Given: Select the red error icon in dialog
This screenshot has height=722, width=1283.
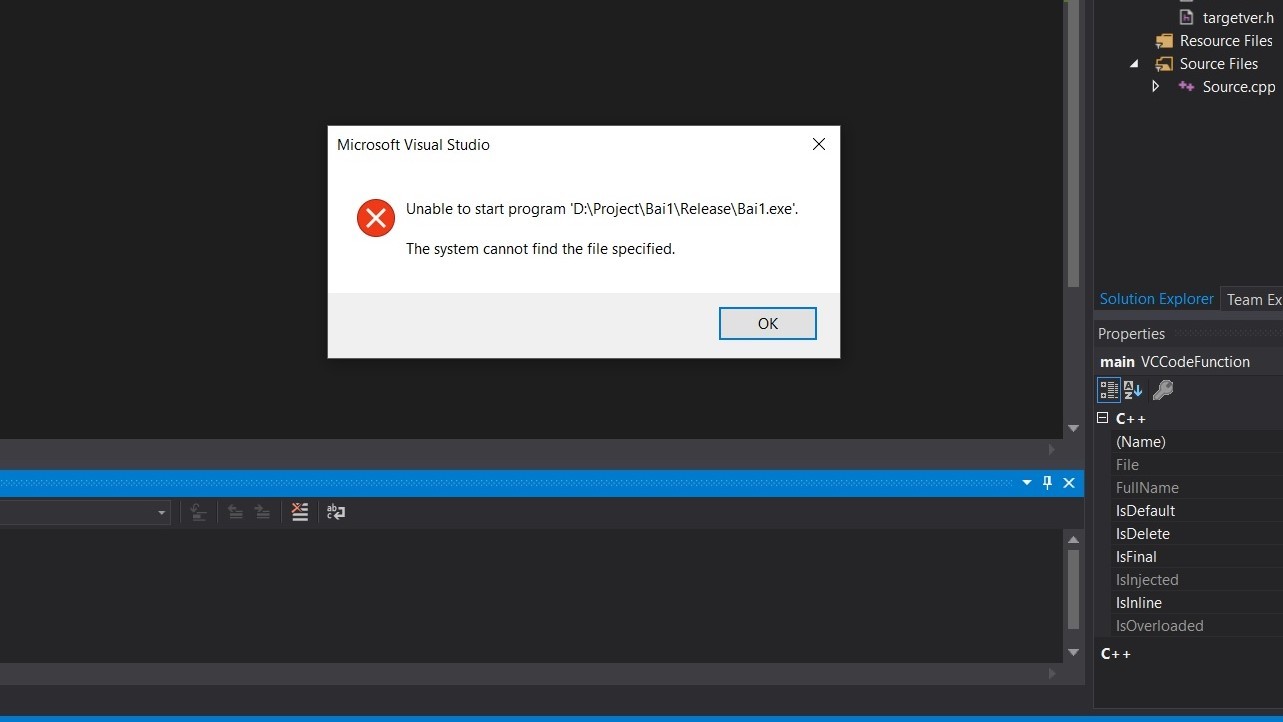Looking at the screenshot, I should coord(376,217).
